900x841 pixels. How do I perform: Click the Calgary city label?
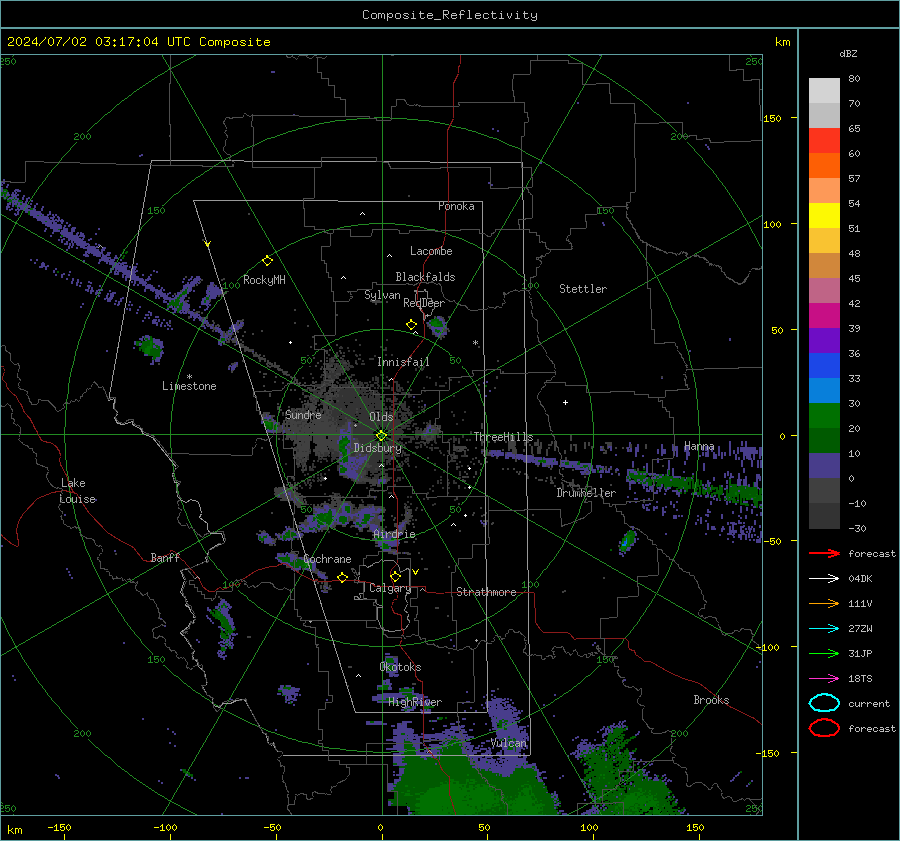(x=390, y=588)
